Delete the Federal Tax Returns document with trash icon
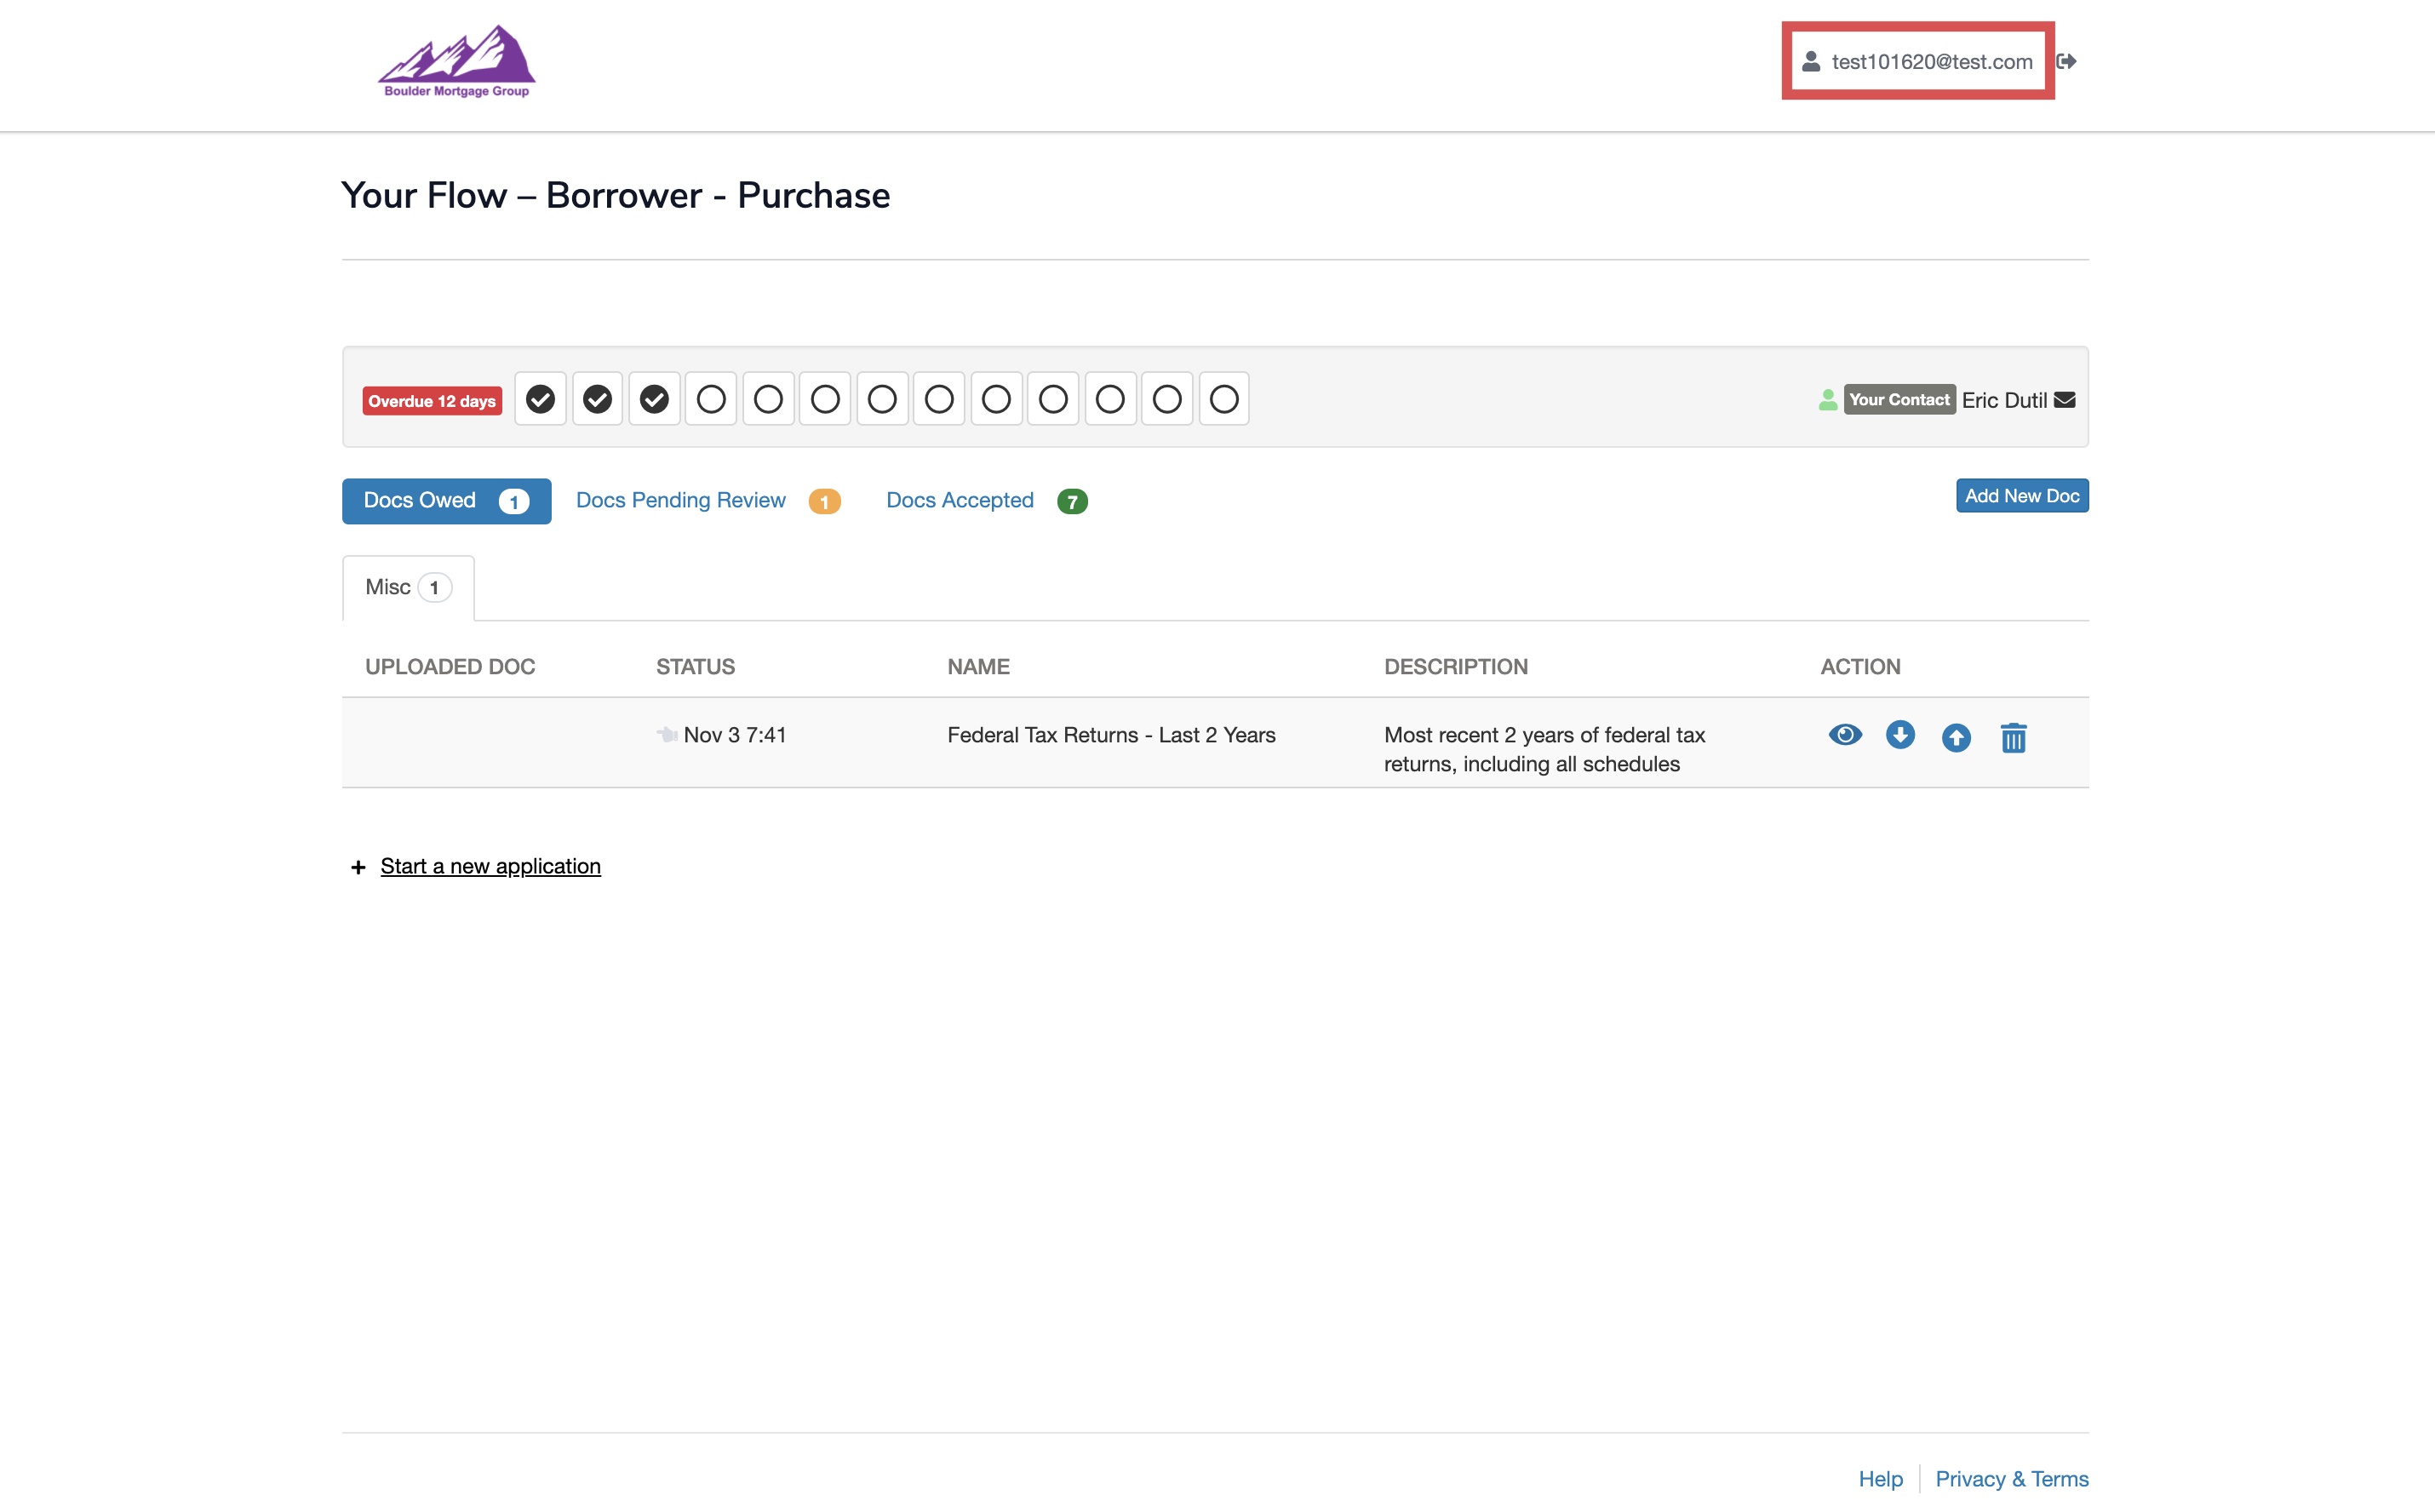Screen dimensions: 2435x1512 coord(2013,738)
